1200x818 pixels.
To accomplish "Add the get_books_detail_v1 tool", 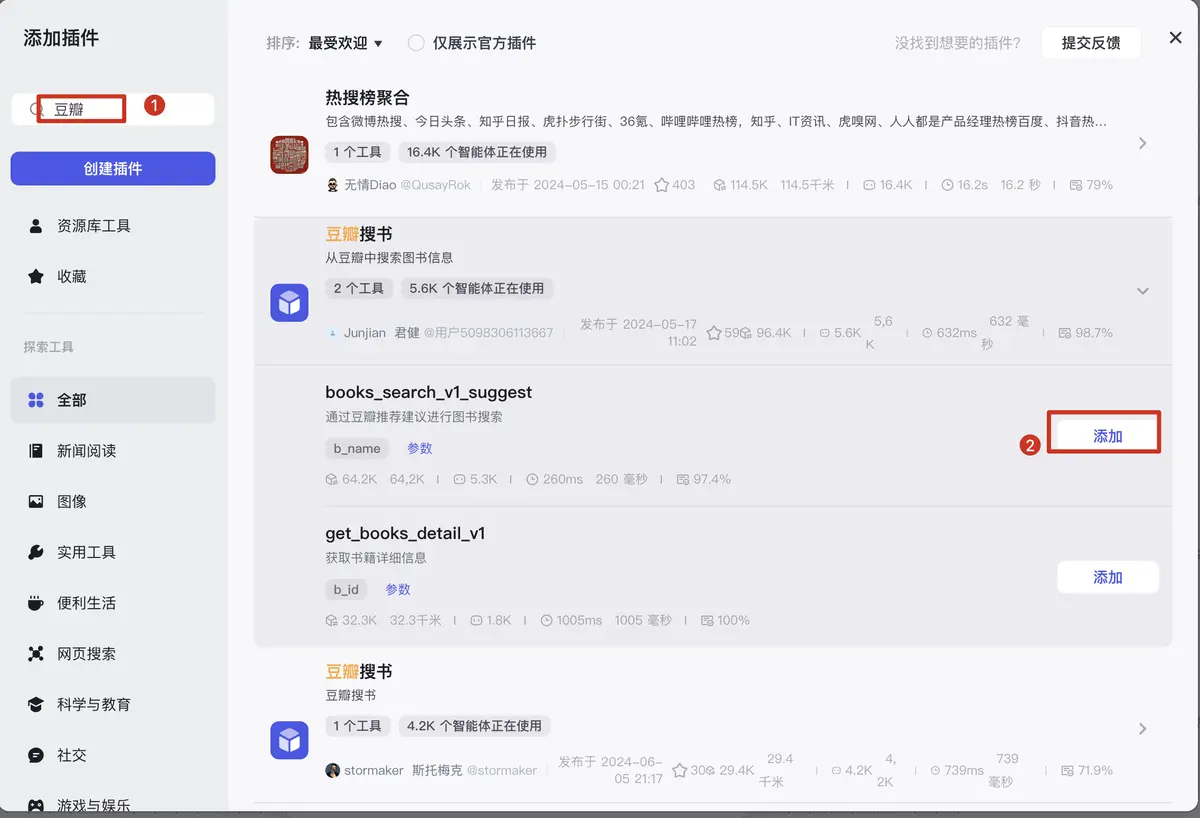I will [1107, 577].
